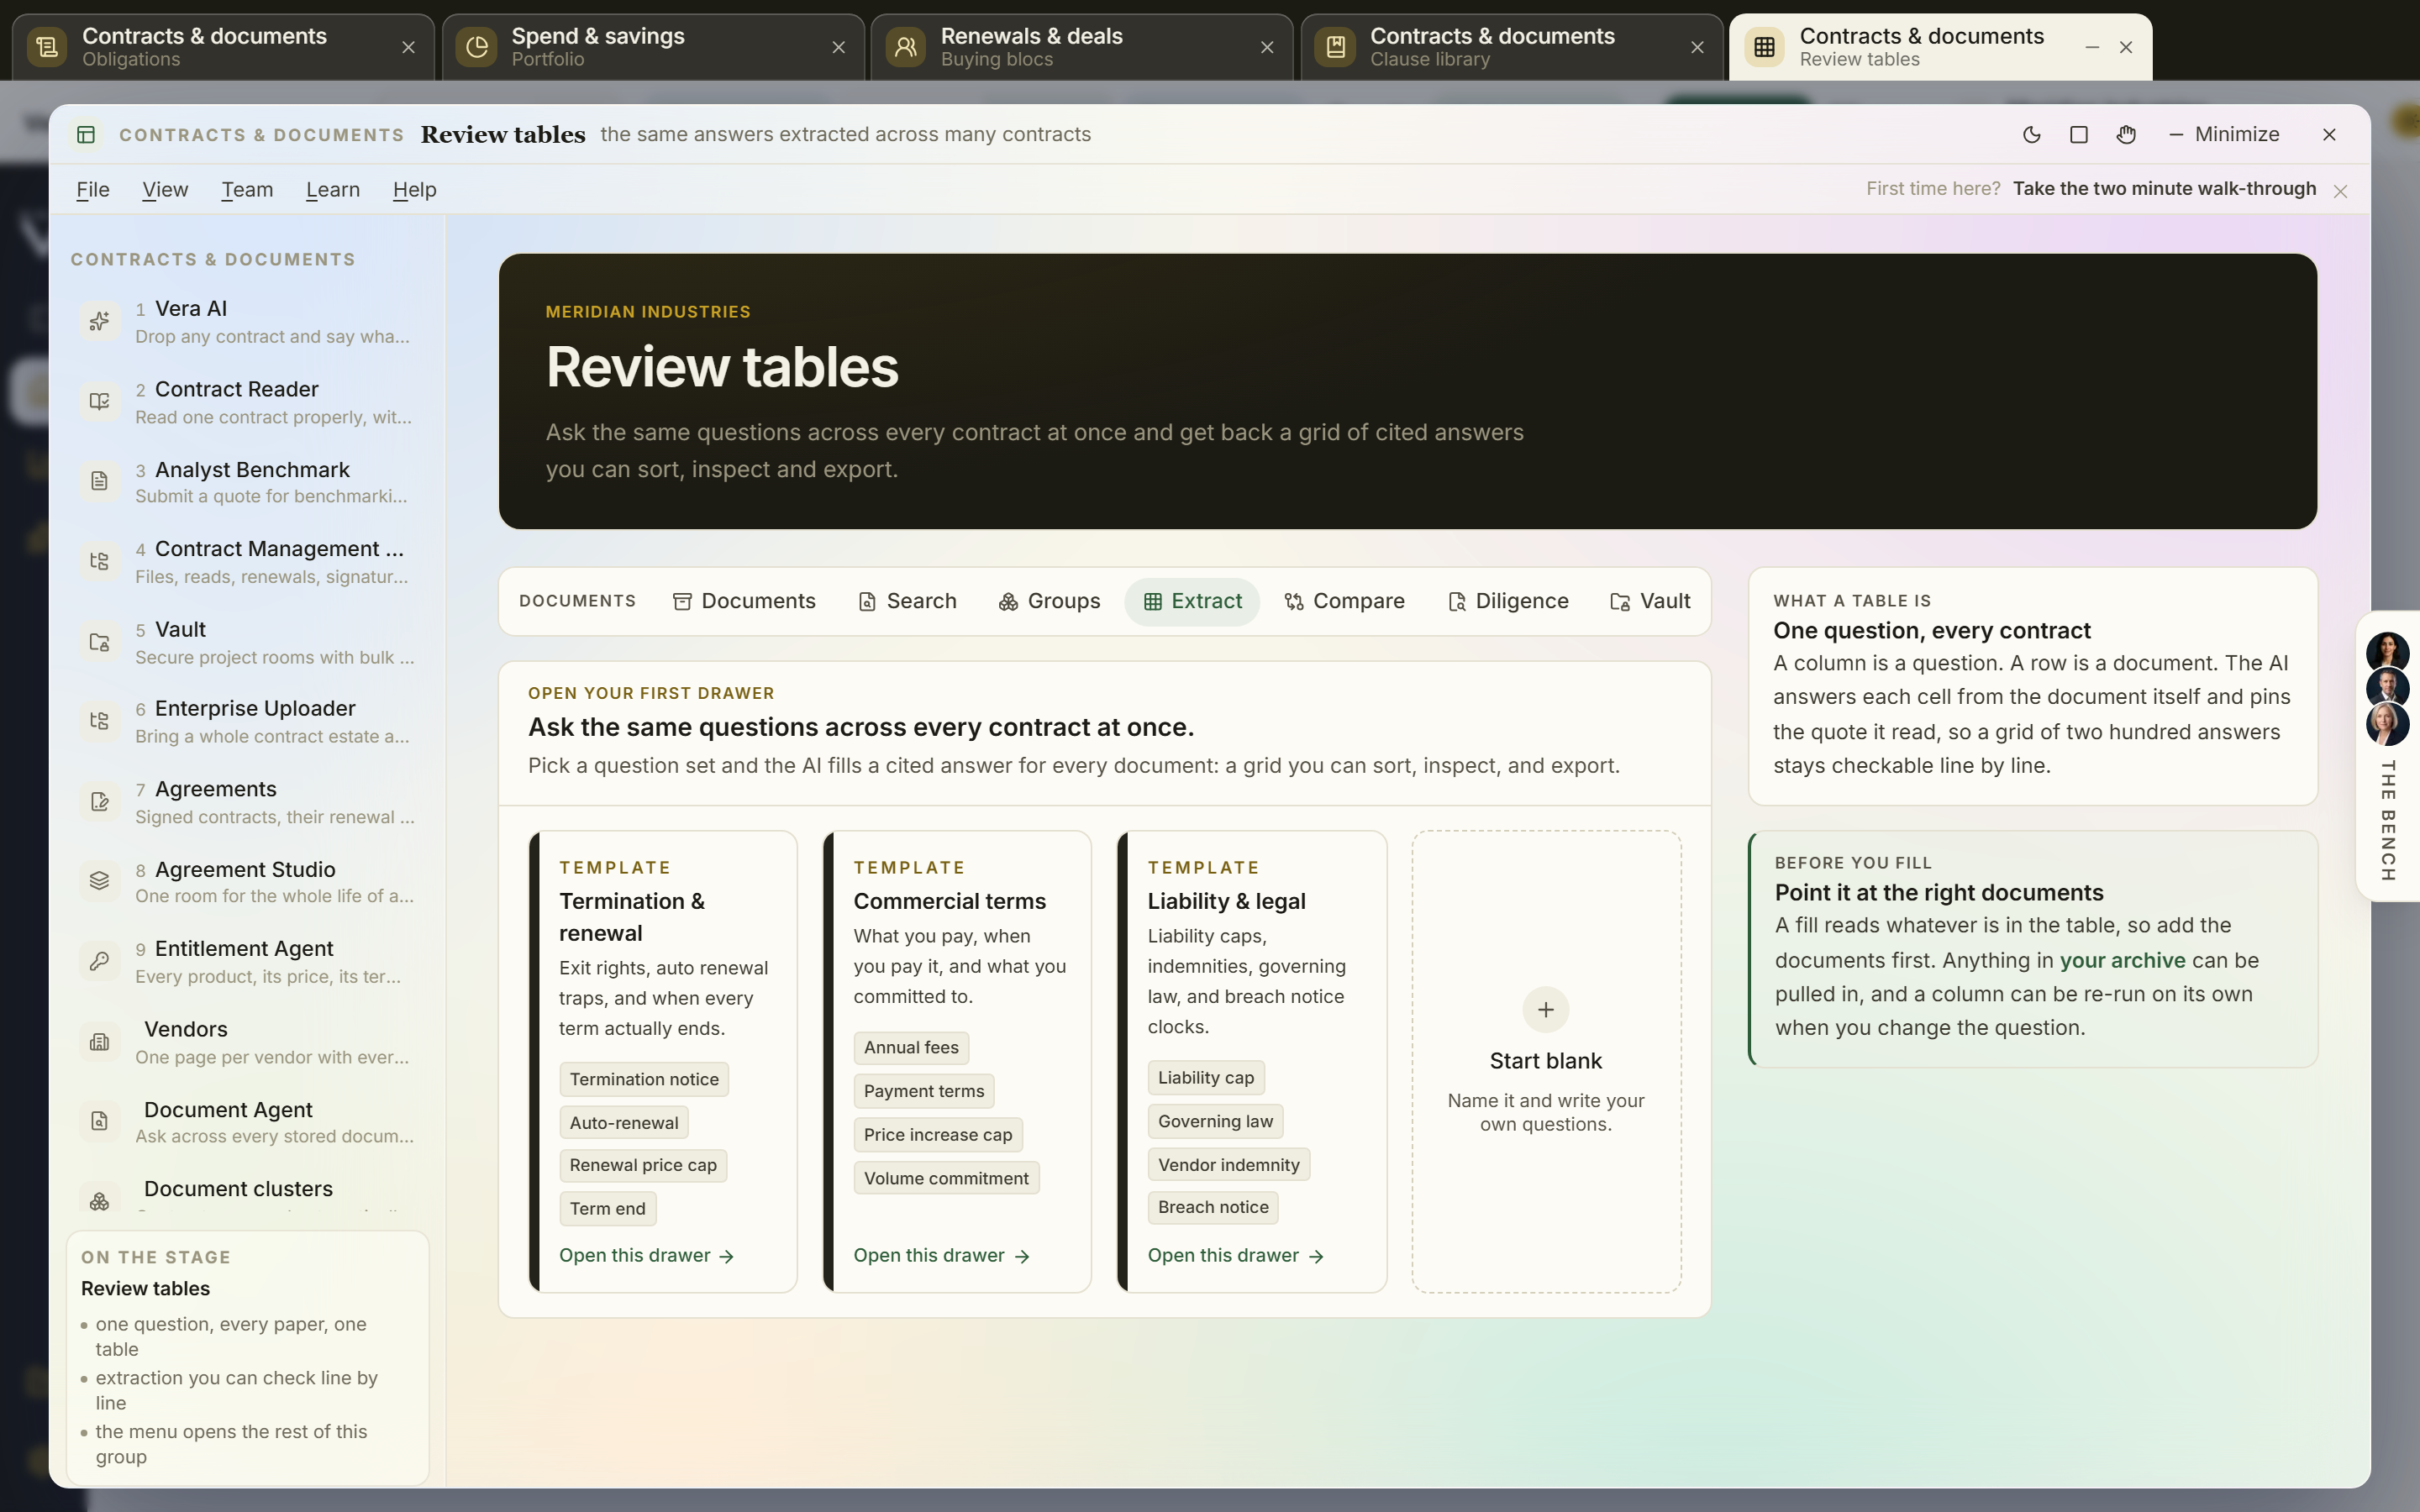Select the Groups section tab

[1049, 601]
